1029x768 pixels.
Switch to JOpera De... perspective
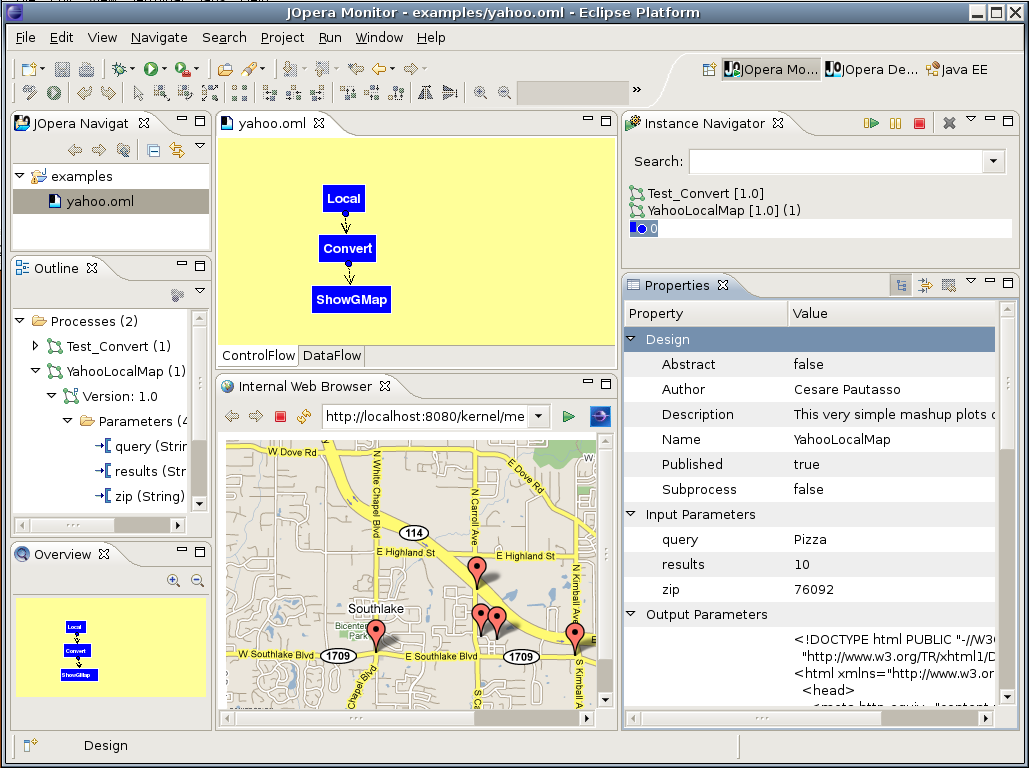[872, 70]
